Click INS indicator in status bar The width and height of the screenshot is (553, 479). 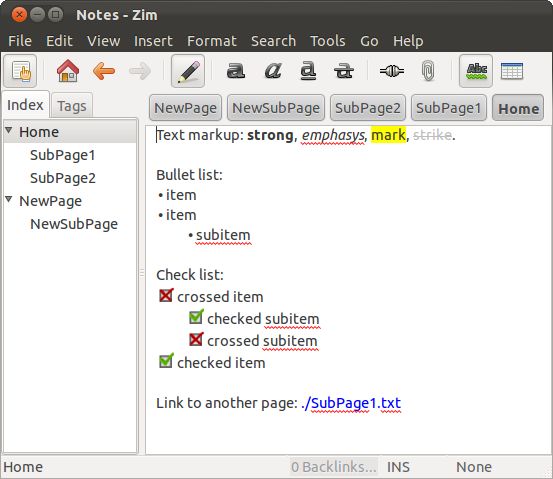[398, 467]
